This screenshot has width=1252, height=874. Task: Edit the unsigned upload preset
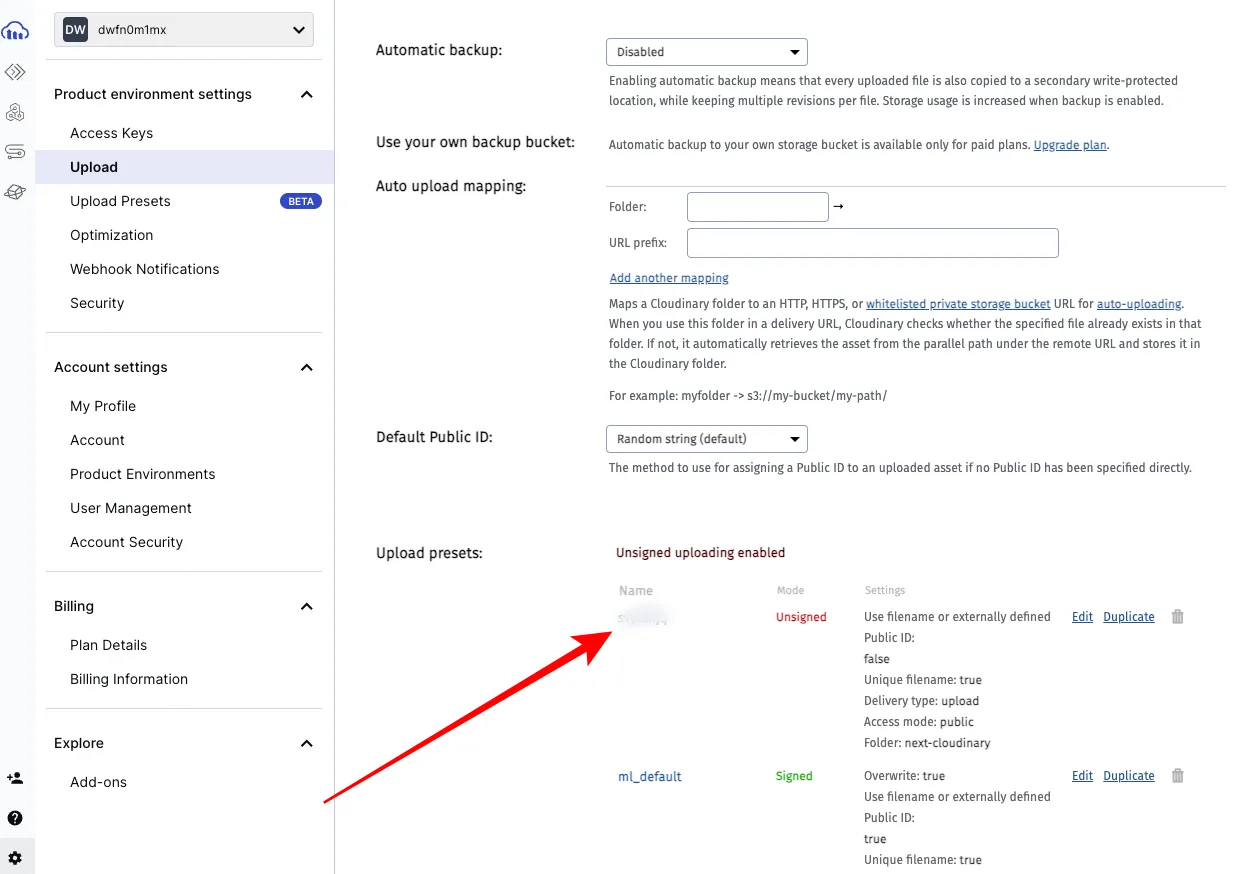[x=1082, y=617]
